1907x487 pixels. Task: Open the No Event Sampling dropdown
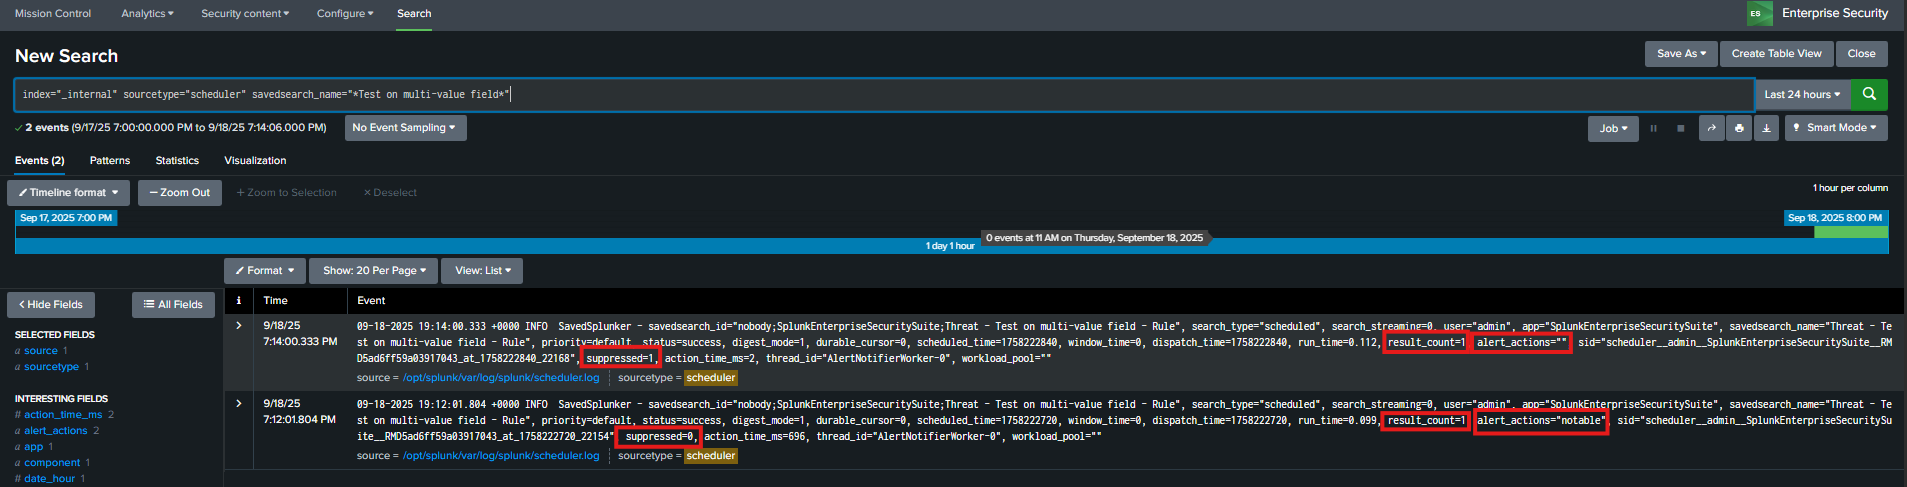coord(405,128)
